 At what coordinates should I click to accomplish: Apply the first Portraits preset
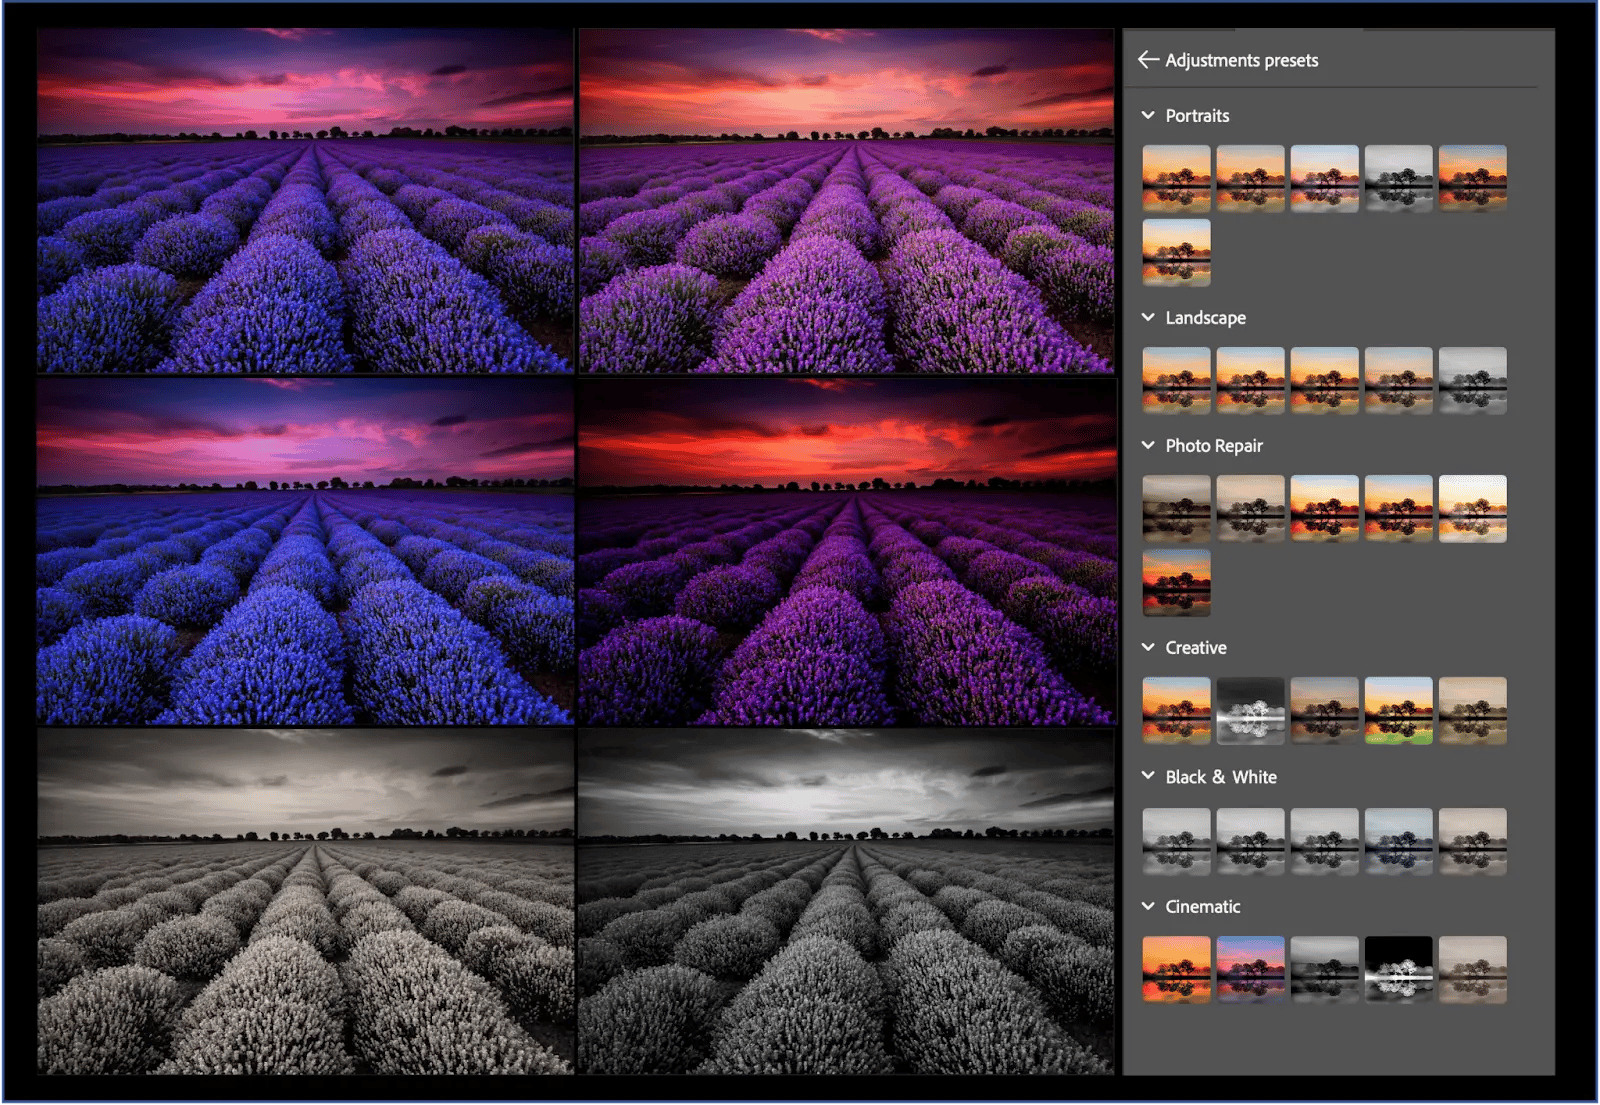click(x=1176, y=178)
